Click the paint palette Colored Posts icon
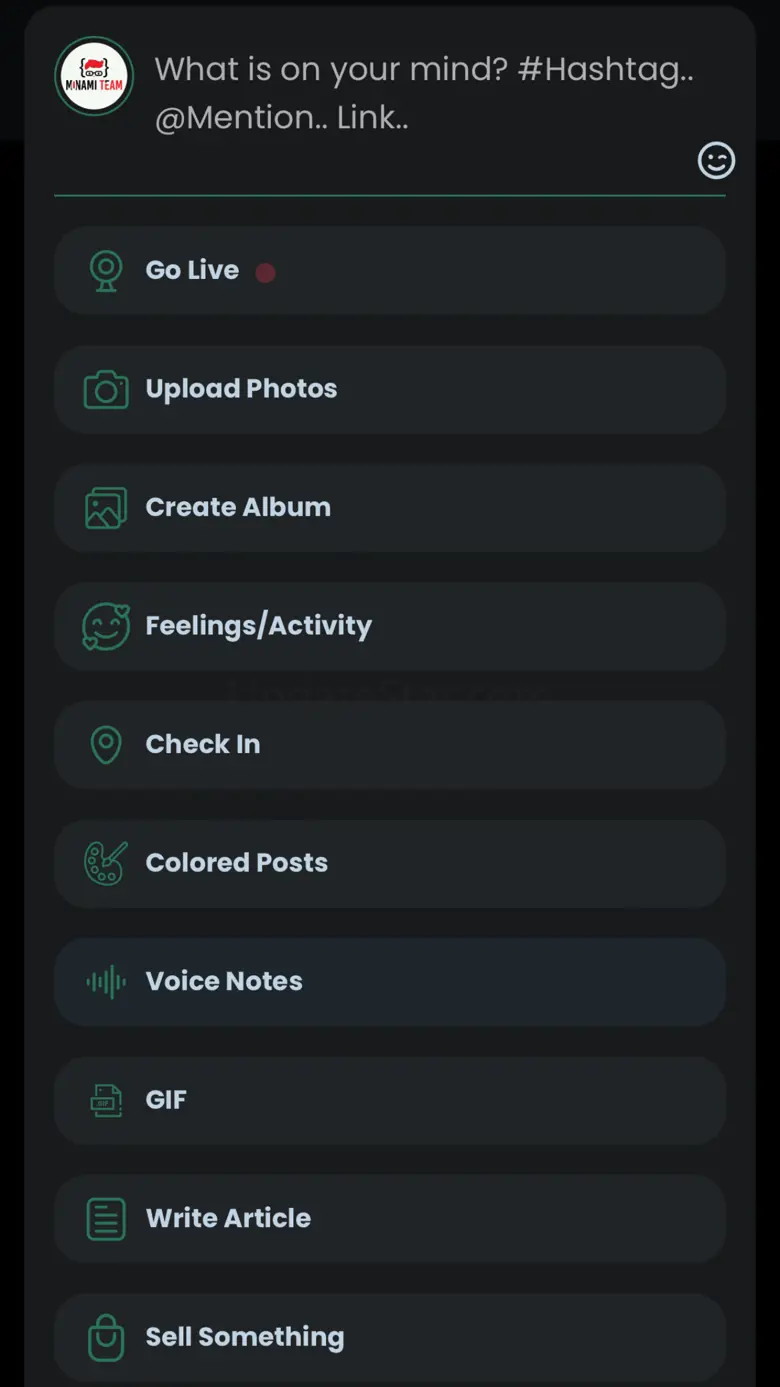780x1387 pixels. pos(106,863)
